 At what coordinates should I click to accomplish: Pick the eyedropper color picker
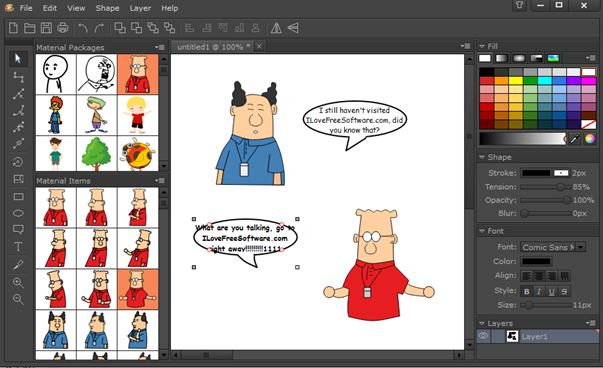coord(575,138)
